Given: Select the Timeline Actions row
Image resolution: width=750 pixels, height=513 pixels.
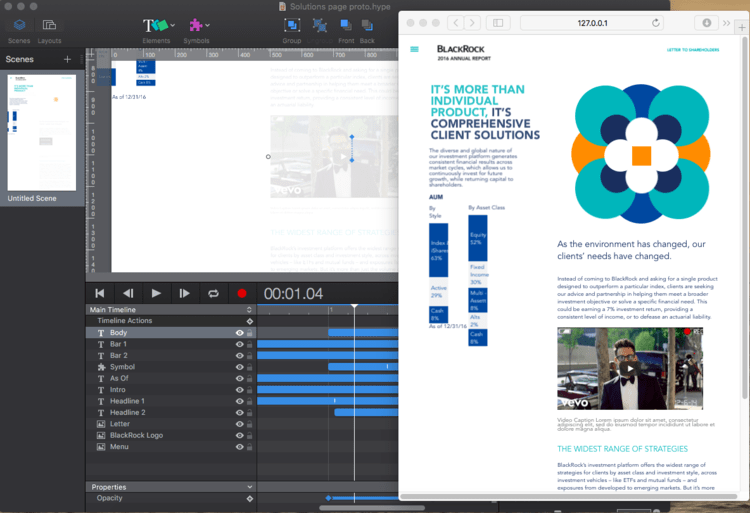Looking at the screenshot, I should (171, 321).
